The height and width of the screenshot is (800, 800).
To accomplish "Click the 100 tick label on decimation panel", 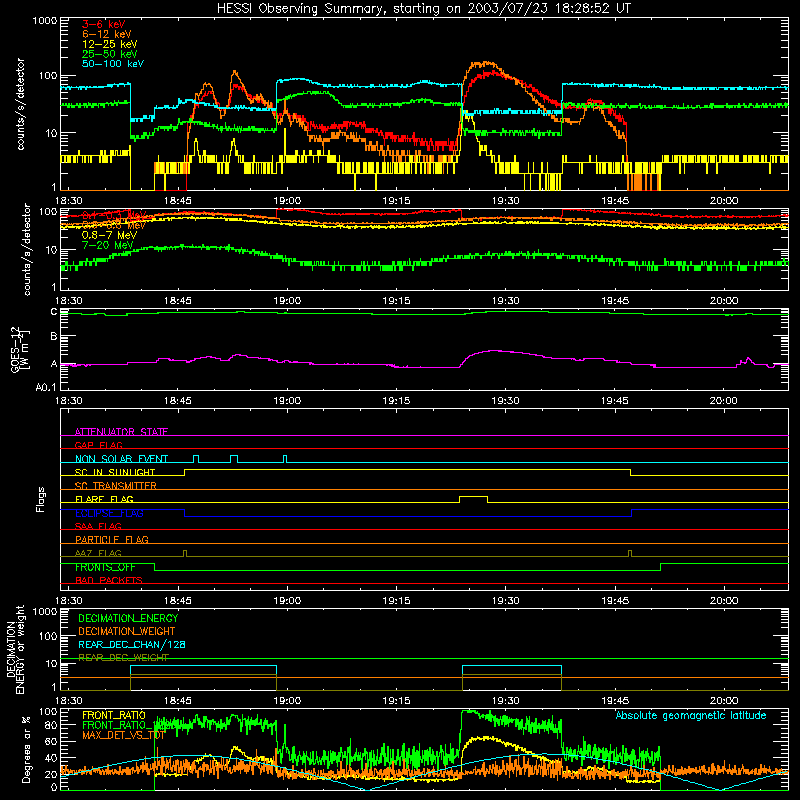I will [x=48, y=637].
